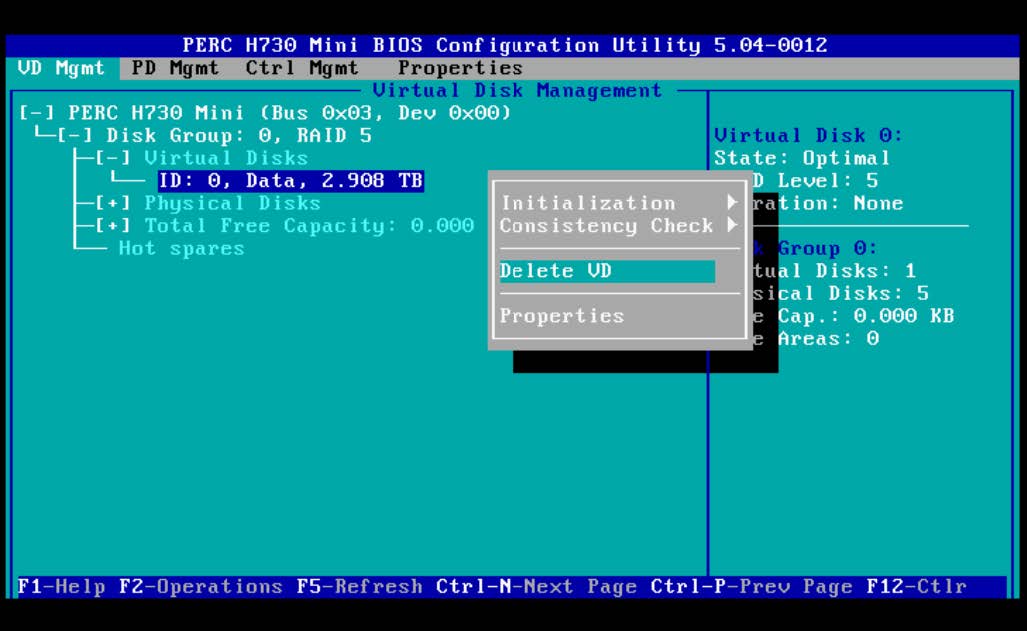Image resolution: width=1027 pixels, height=631 pixels.
Task: Collapse the PERC H730 Mini controller node
Action: (37, 113)
